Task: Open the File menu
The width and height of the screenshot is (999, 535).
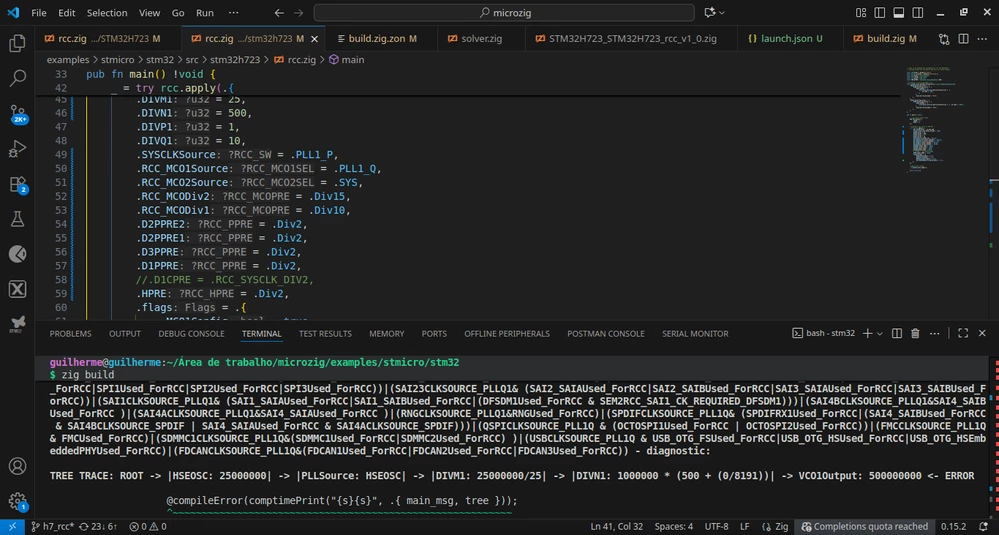Action: pos(39,13)
